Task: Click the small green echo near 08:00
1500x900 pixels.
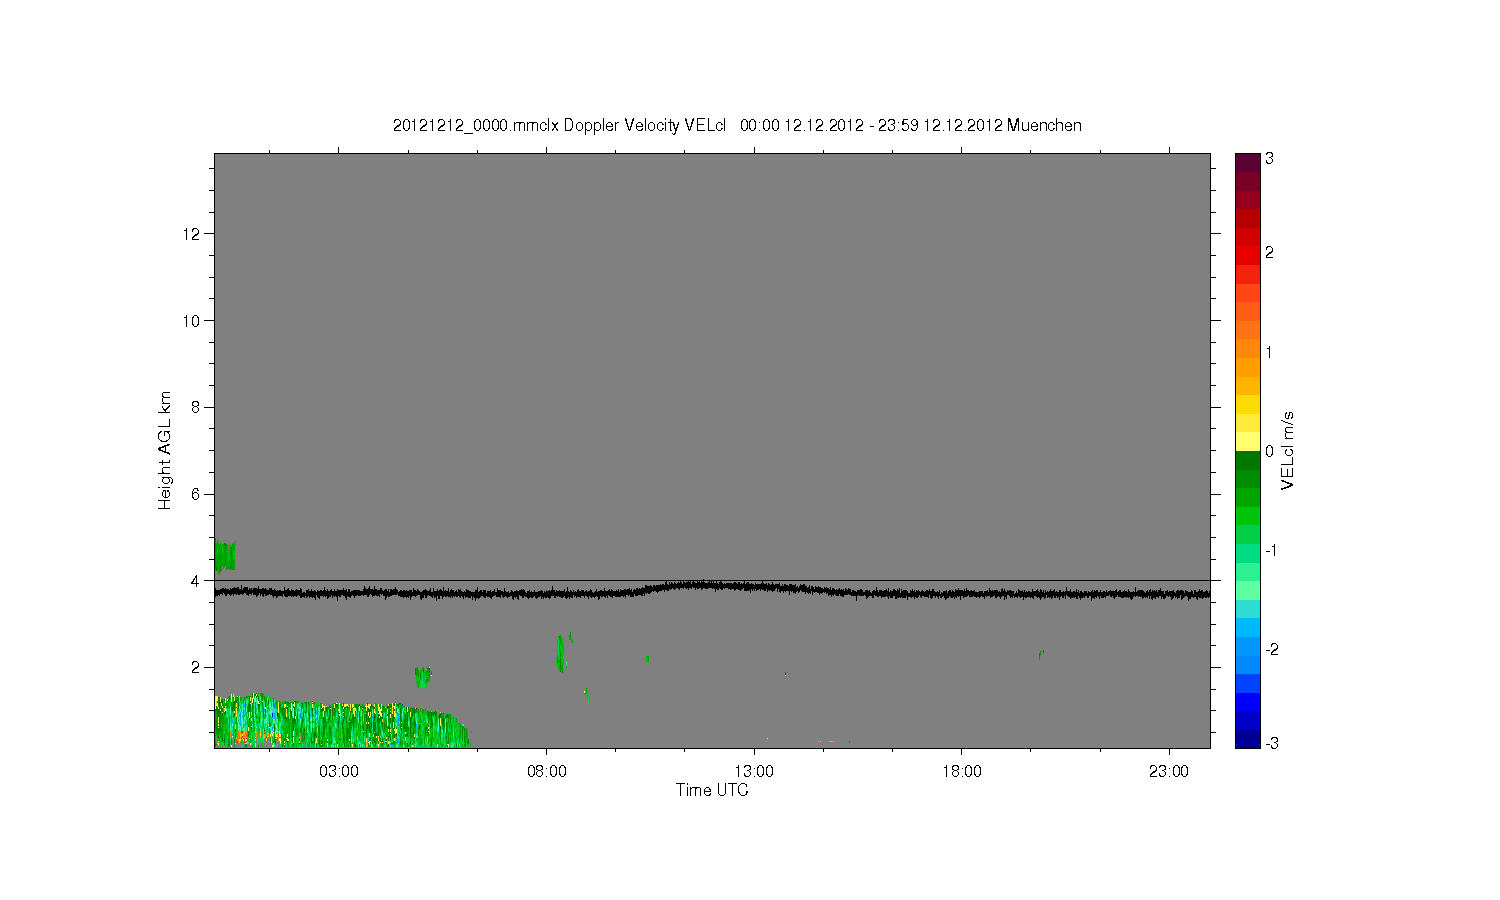Action: (x=561, y=653)
